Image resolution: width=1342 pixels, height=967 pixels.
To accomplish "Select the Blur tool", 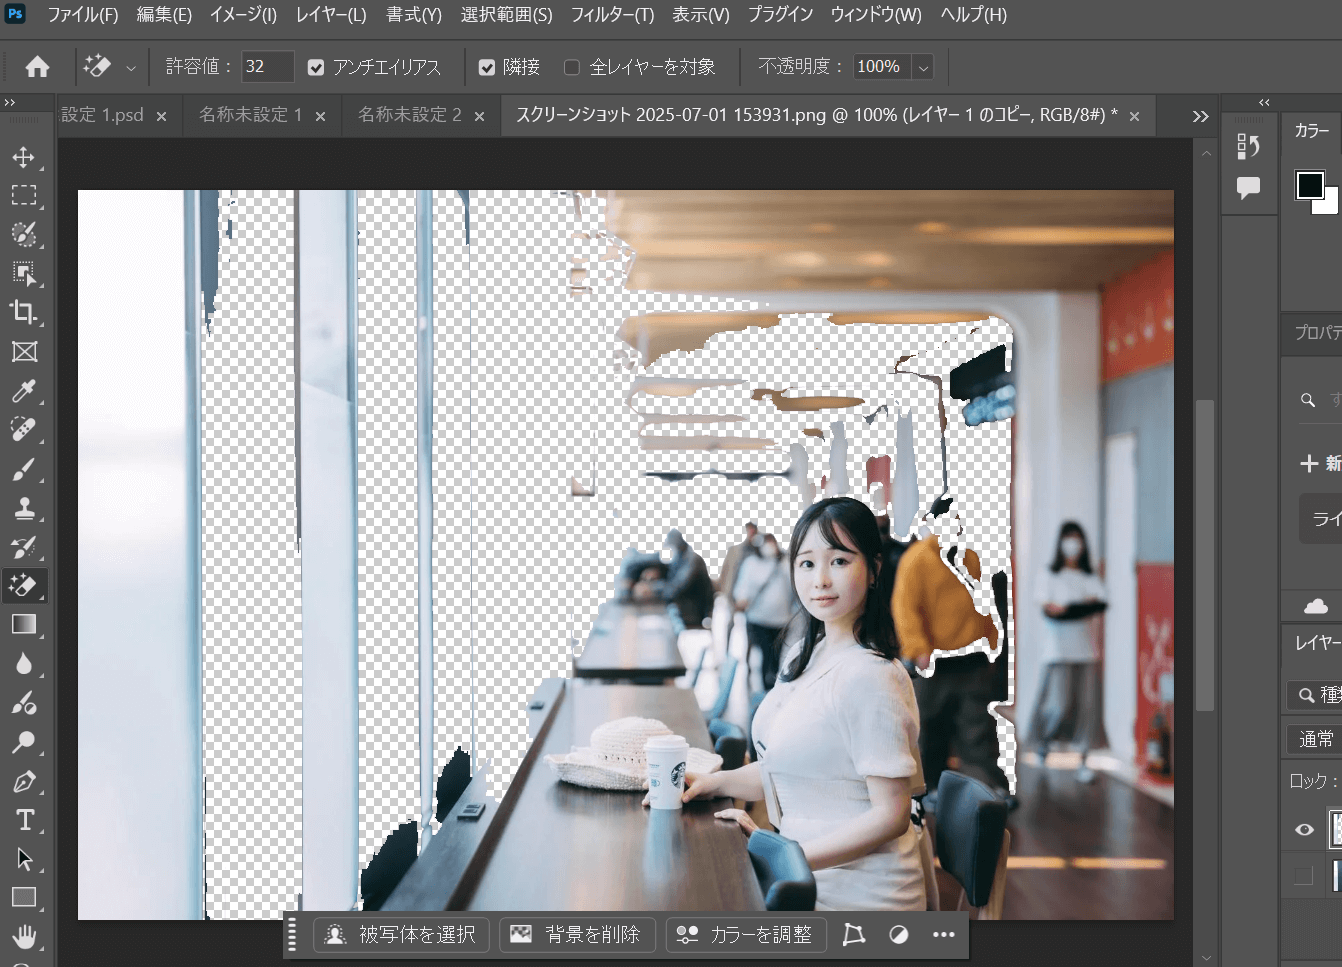I will [24, 663].
